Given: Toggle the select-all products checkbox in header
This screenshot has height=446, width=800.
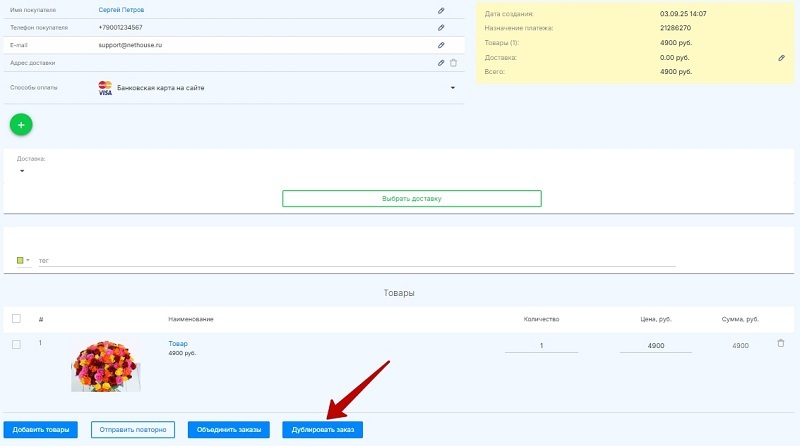Looking at the screenshot, I should click(x=16, y=319).
